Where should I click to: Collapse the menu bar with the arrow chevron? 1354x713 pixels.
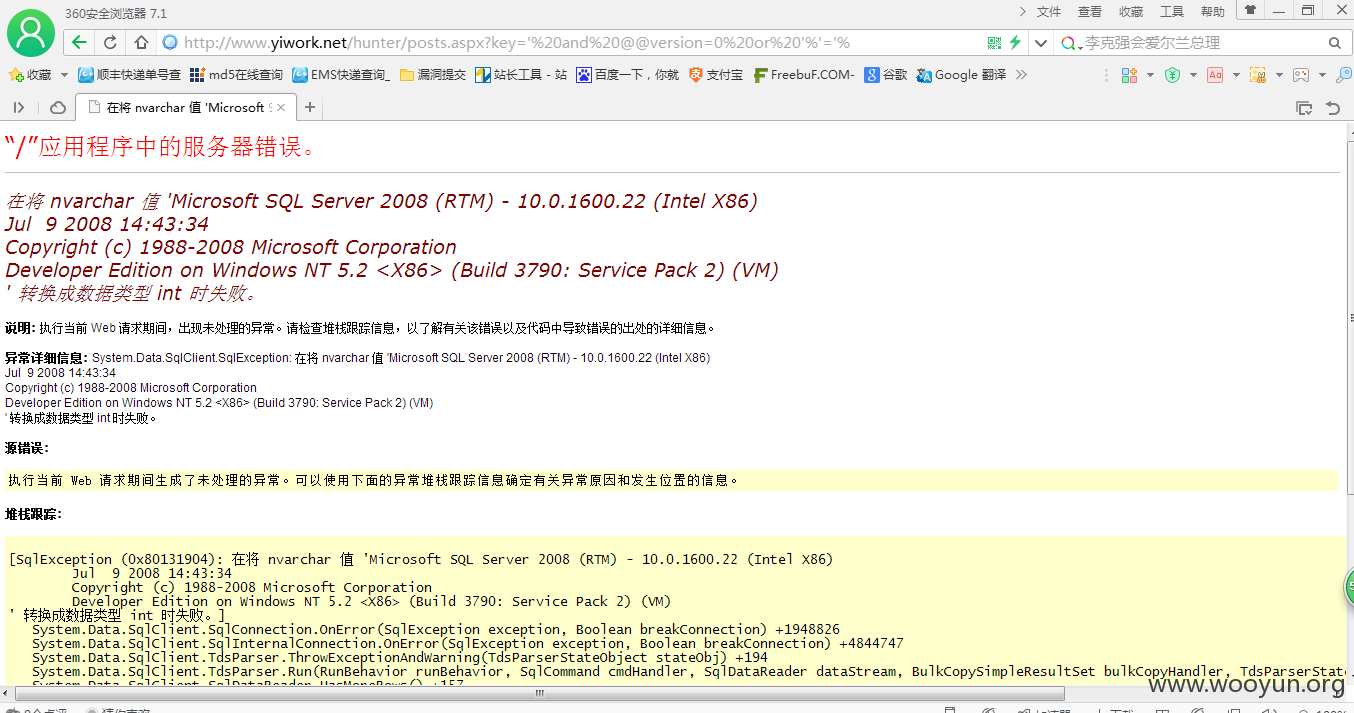click(x=1022, y=11)
